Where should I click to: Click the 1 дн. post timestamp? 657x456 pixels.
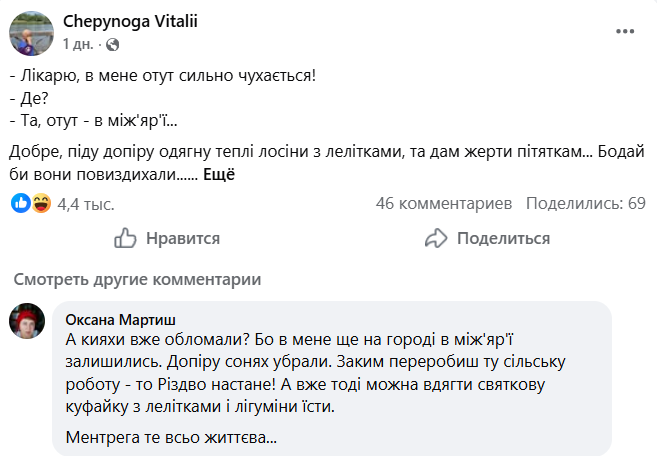coord(79,44)
